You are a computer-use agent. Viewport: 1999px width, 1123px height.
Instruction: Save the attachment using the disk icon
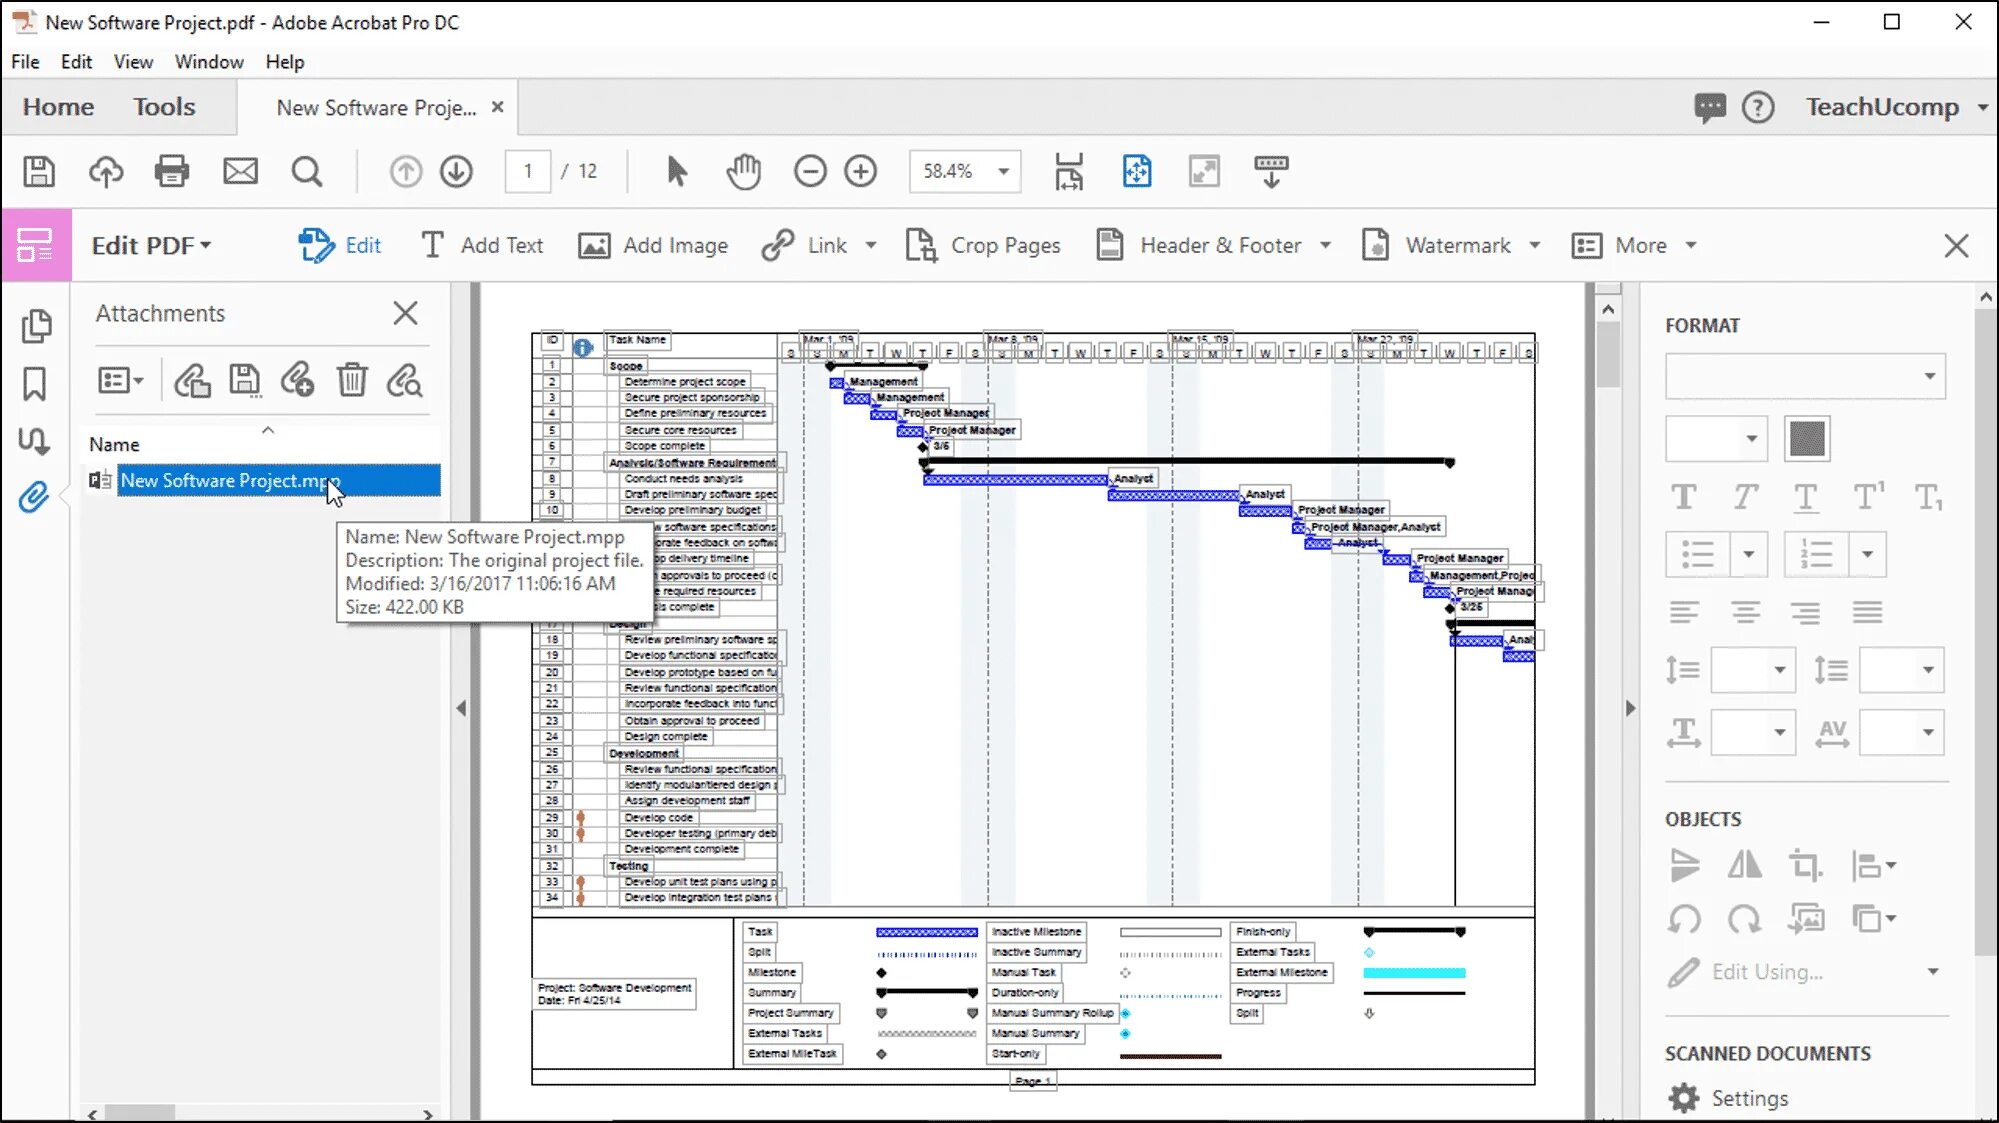tap(245, 381)
